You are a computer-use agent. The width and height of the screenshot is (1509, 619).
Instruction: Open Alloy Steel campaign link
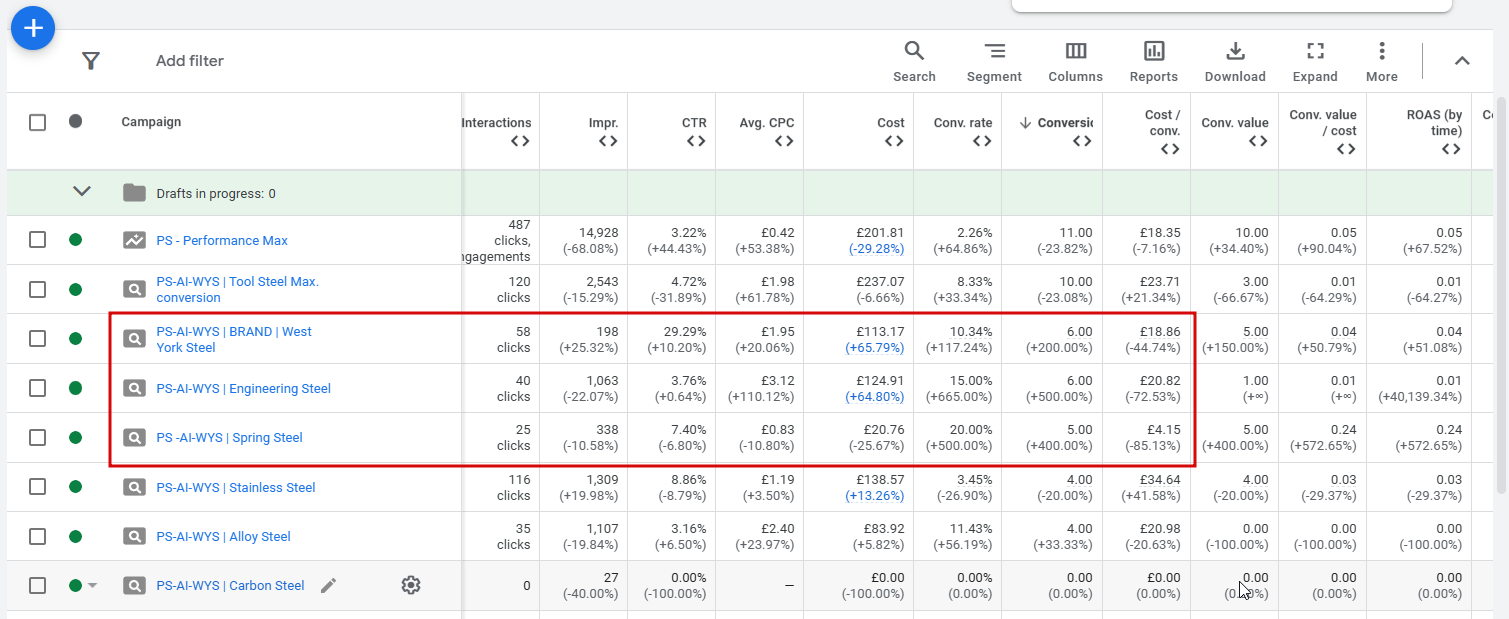coord(223,537)
